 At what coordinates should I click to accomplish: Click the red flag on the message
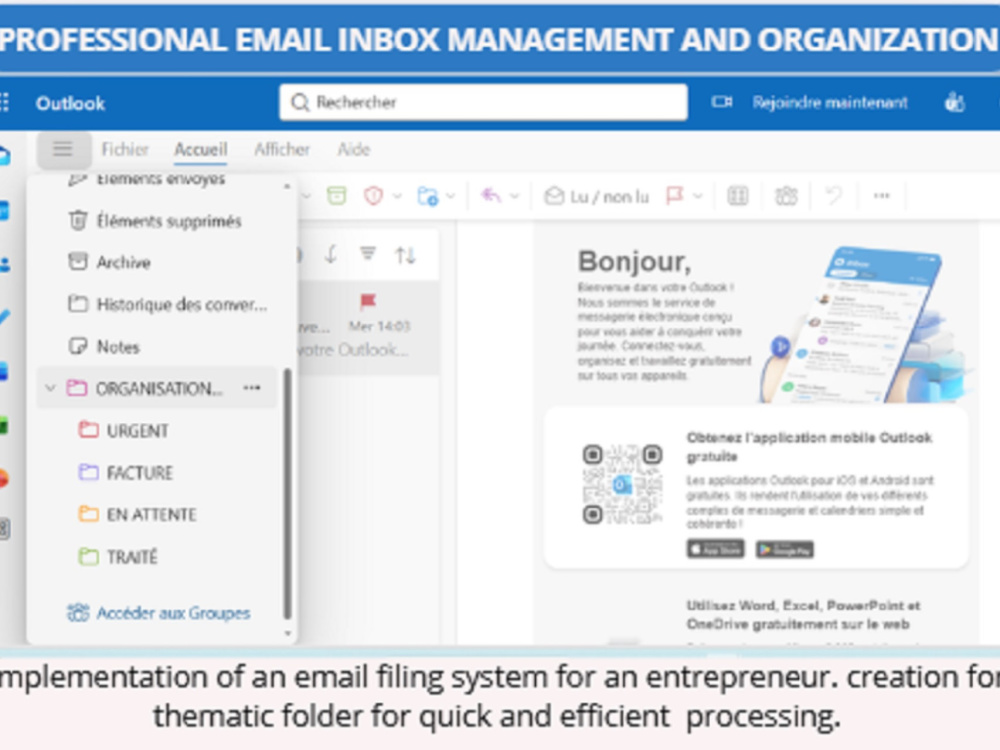point(368,300)
